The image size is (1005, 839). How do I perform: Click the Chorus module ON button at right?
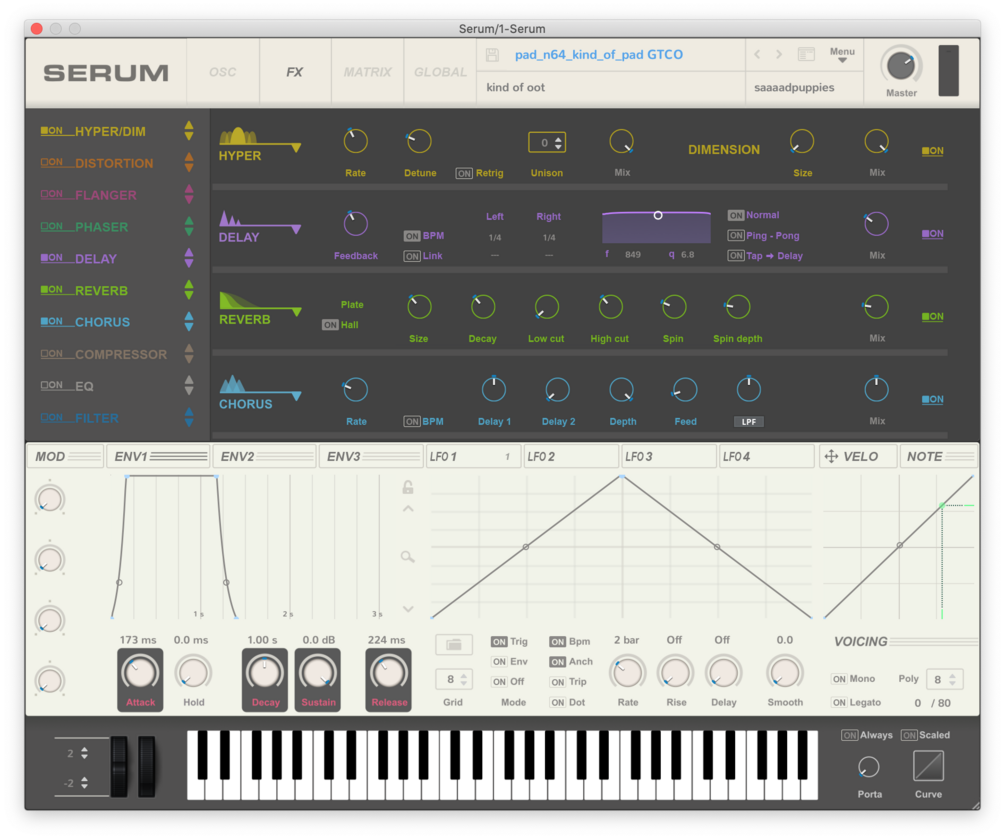click(933, 399)
